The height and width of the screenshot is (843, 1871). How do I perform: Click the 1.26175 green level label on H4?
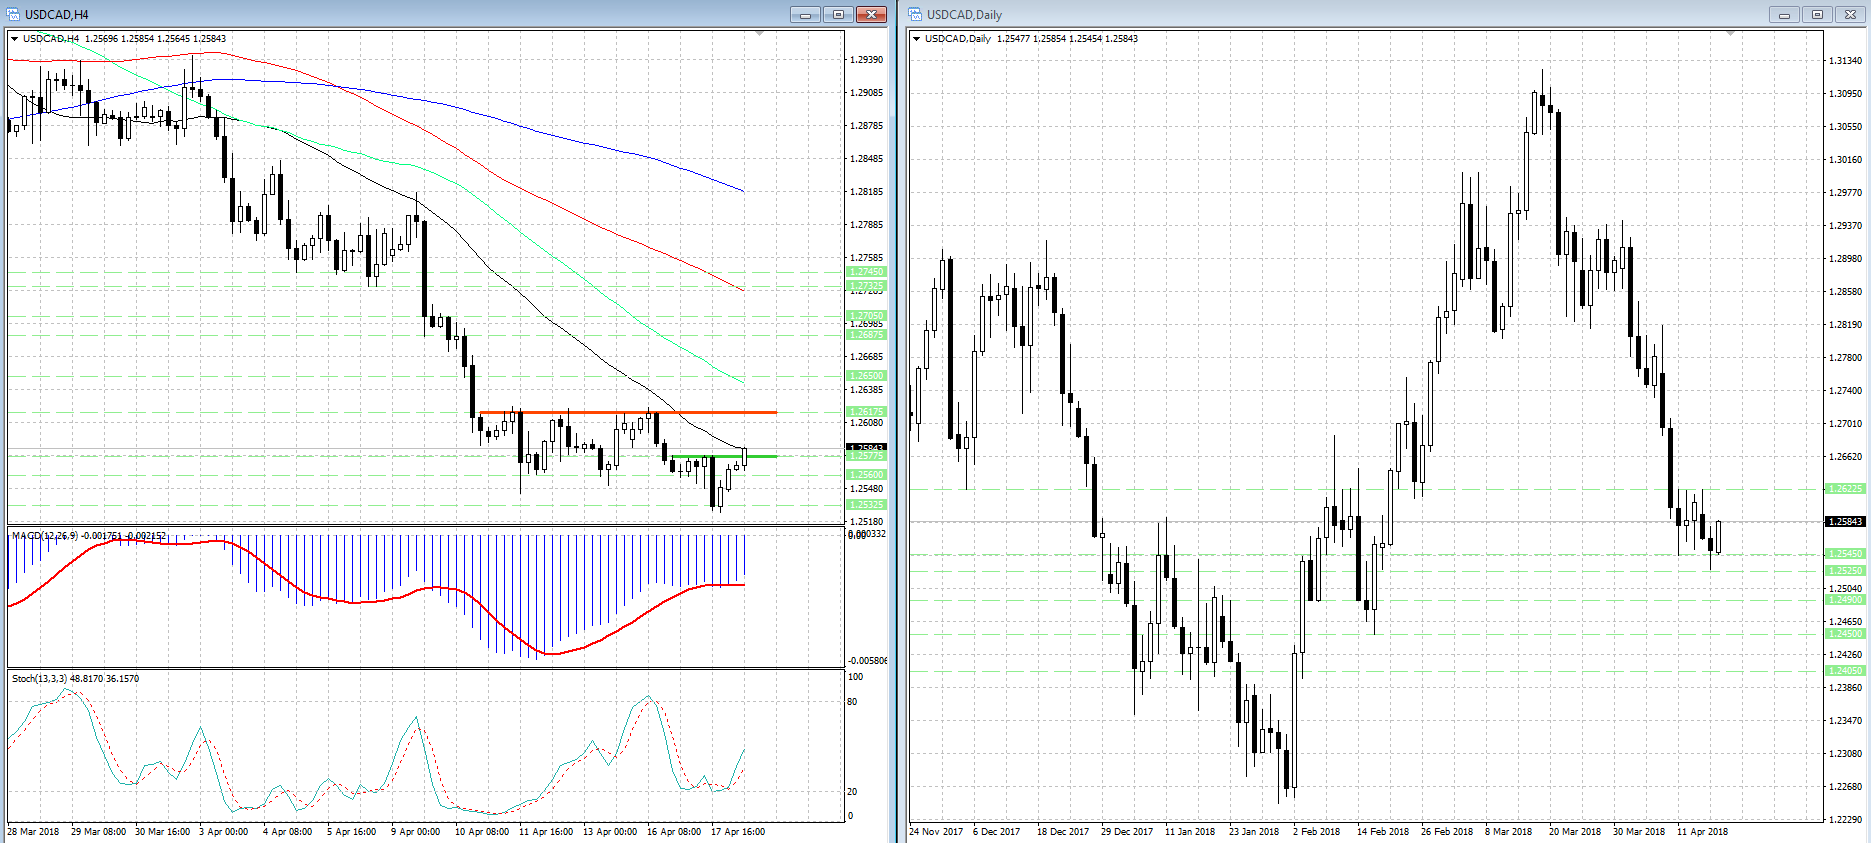pos(866,412)
